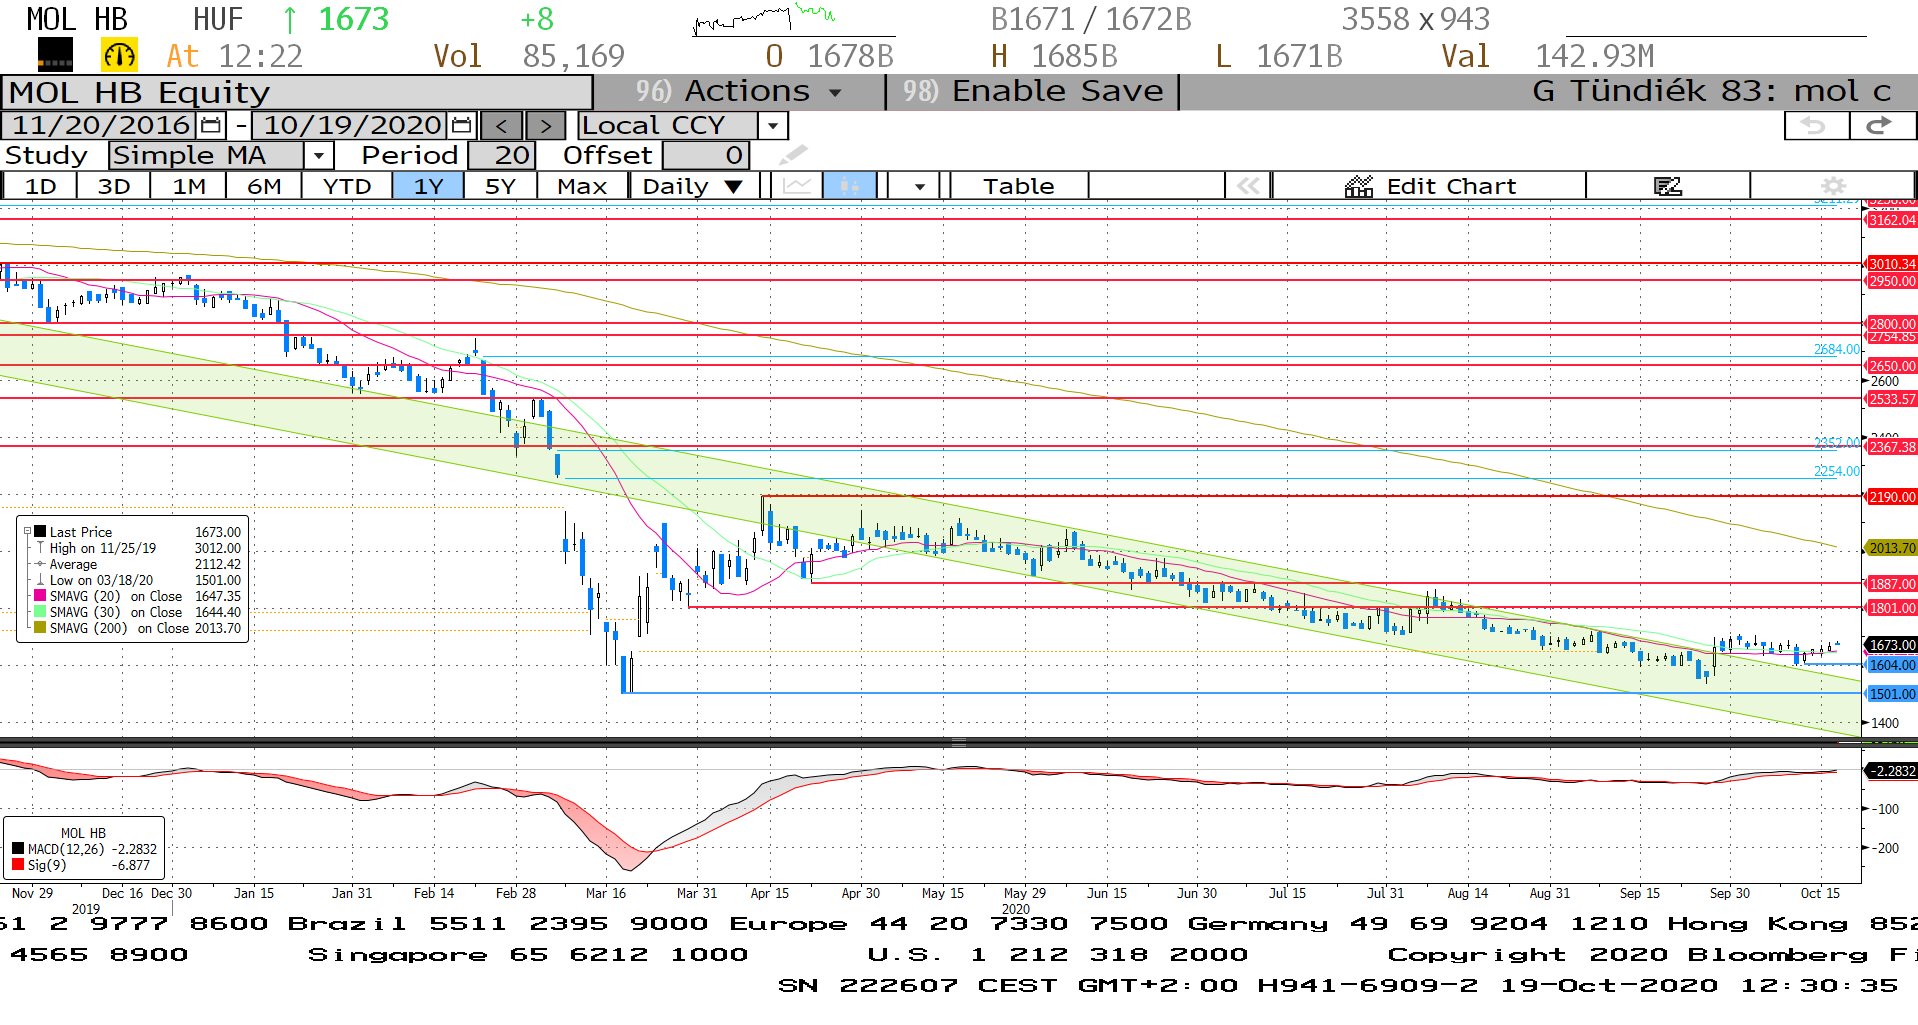Select the 5Y range tab
This screenshot has height=1025, width=1918.
pyautogui.click(x=500, y=186)
